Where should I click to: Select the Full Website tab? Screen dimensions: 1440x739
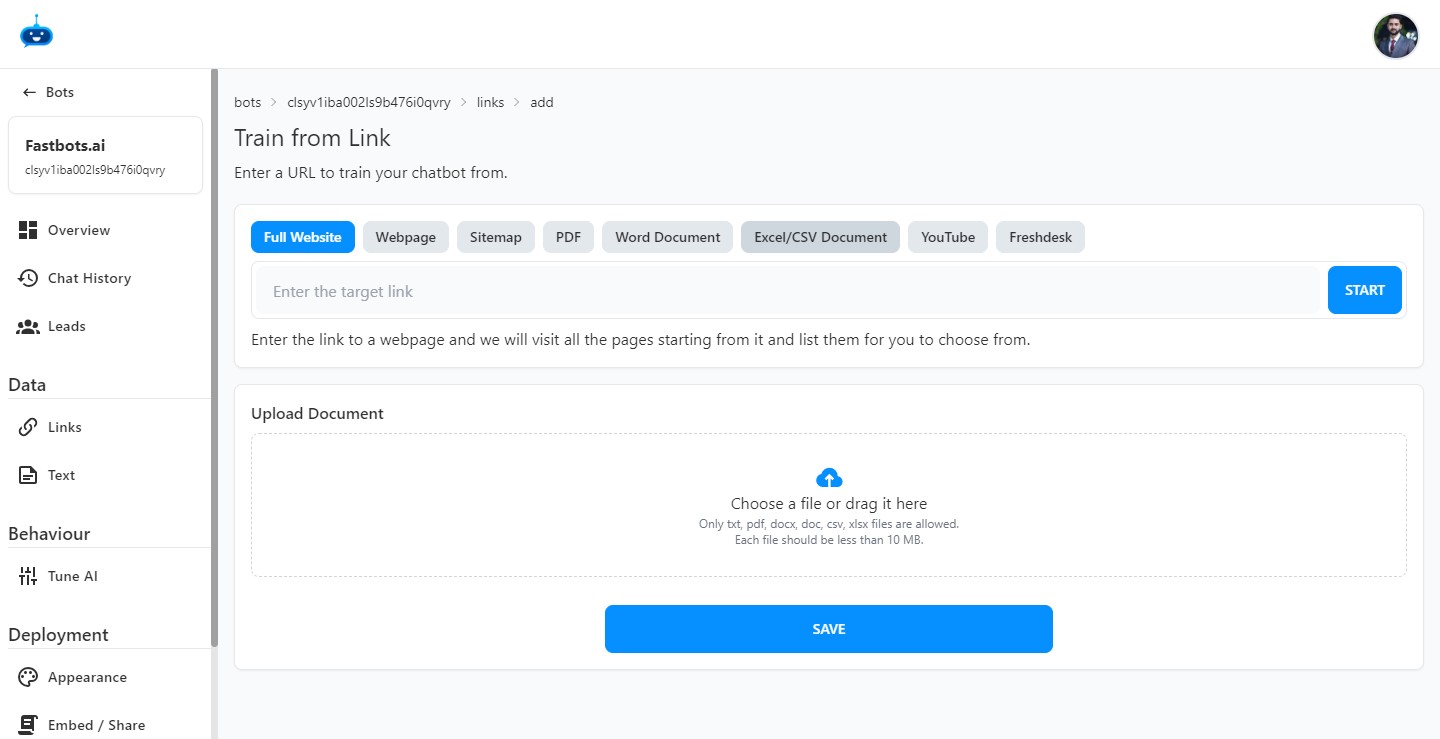303,237
